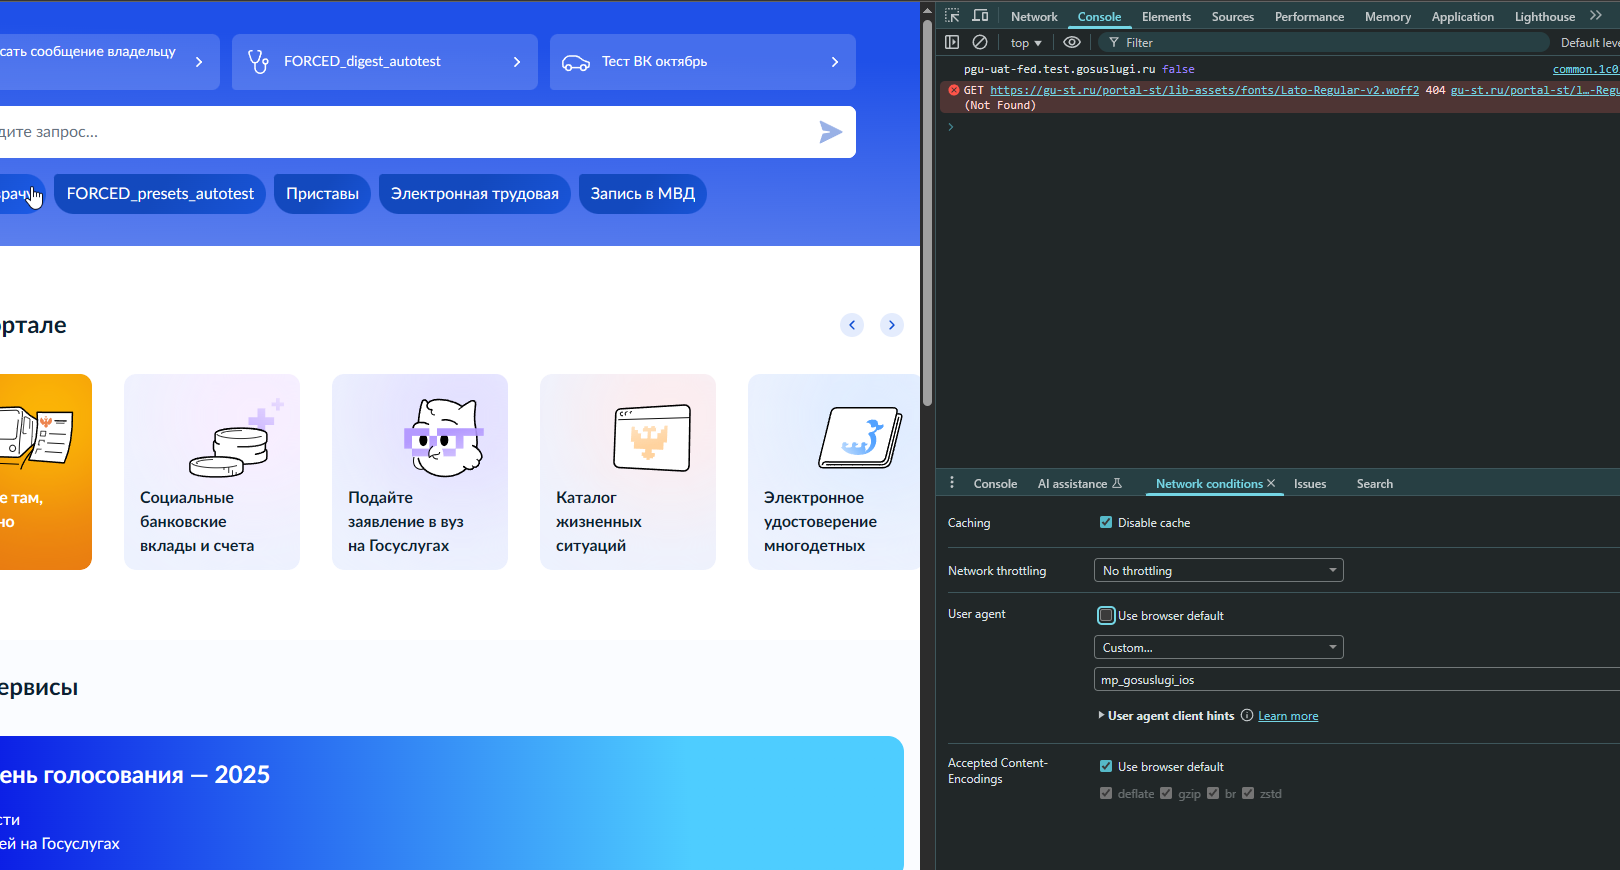Select the Запись в МВД chip
The width and height of the screenshot is (1620, 870).
[x=643, y=194]
